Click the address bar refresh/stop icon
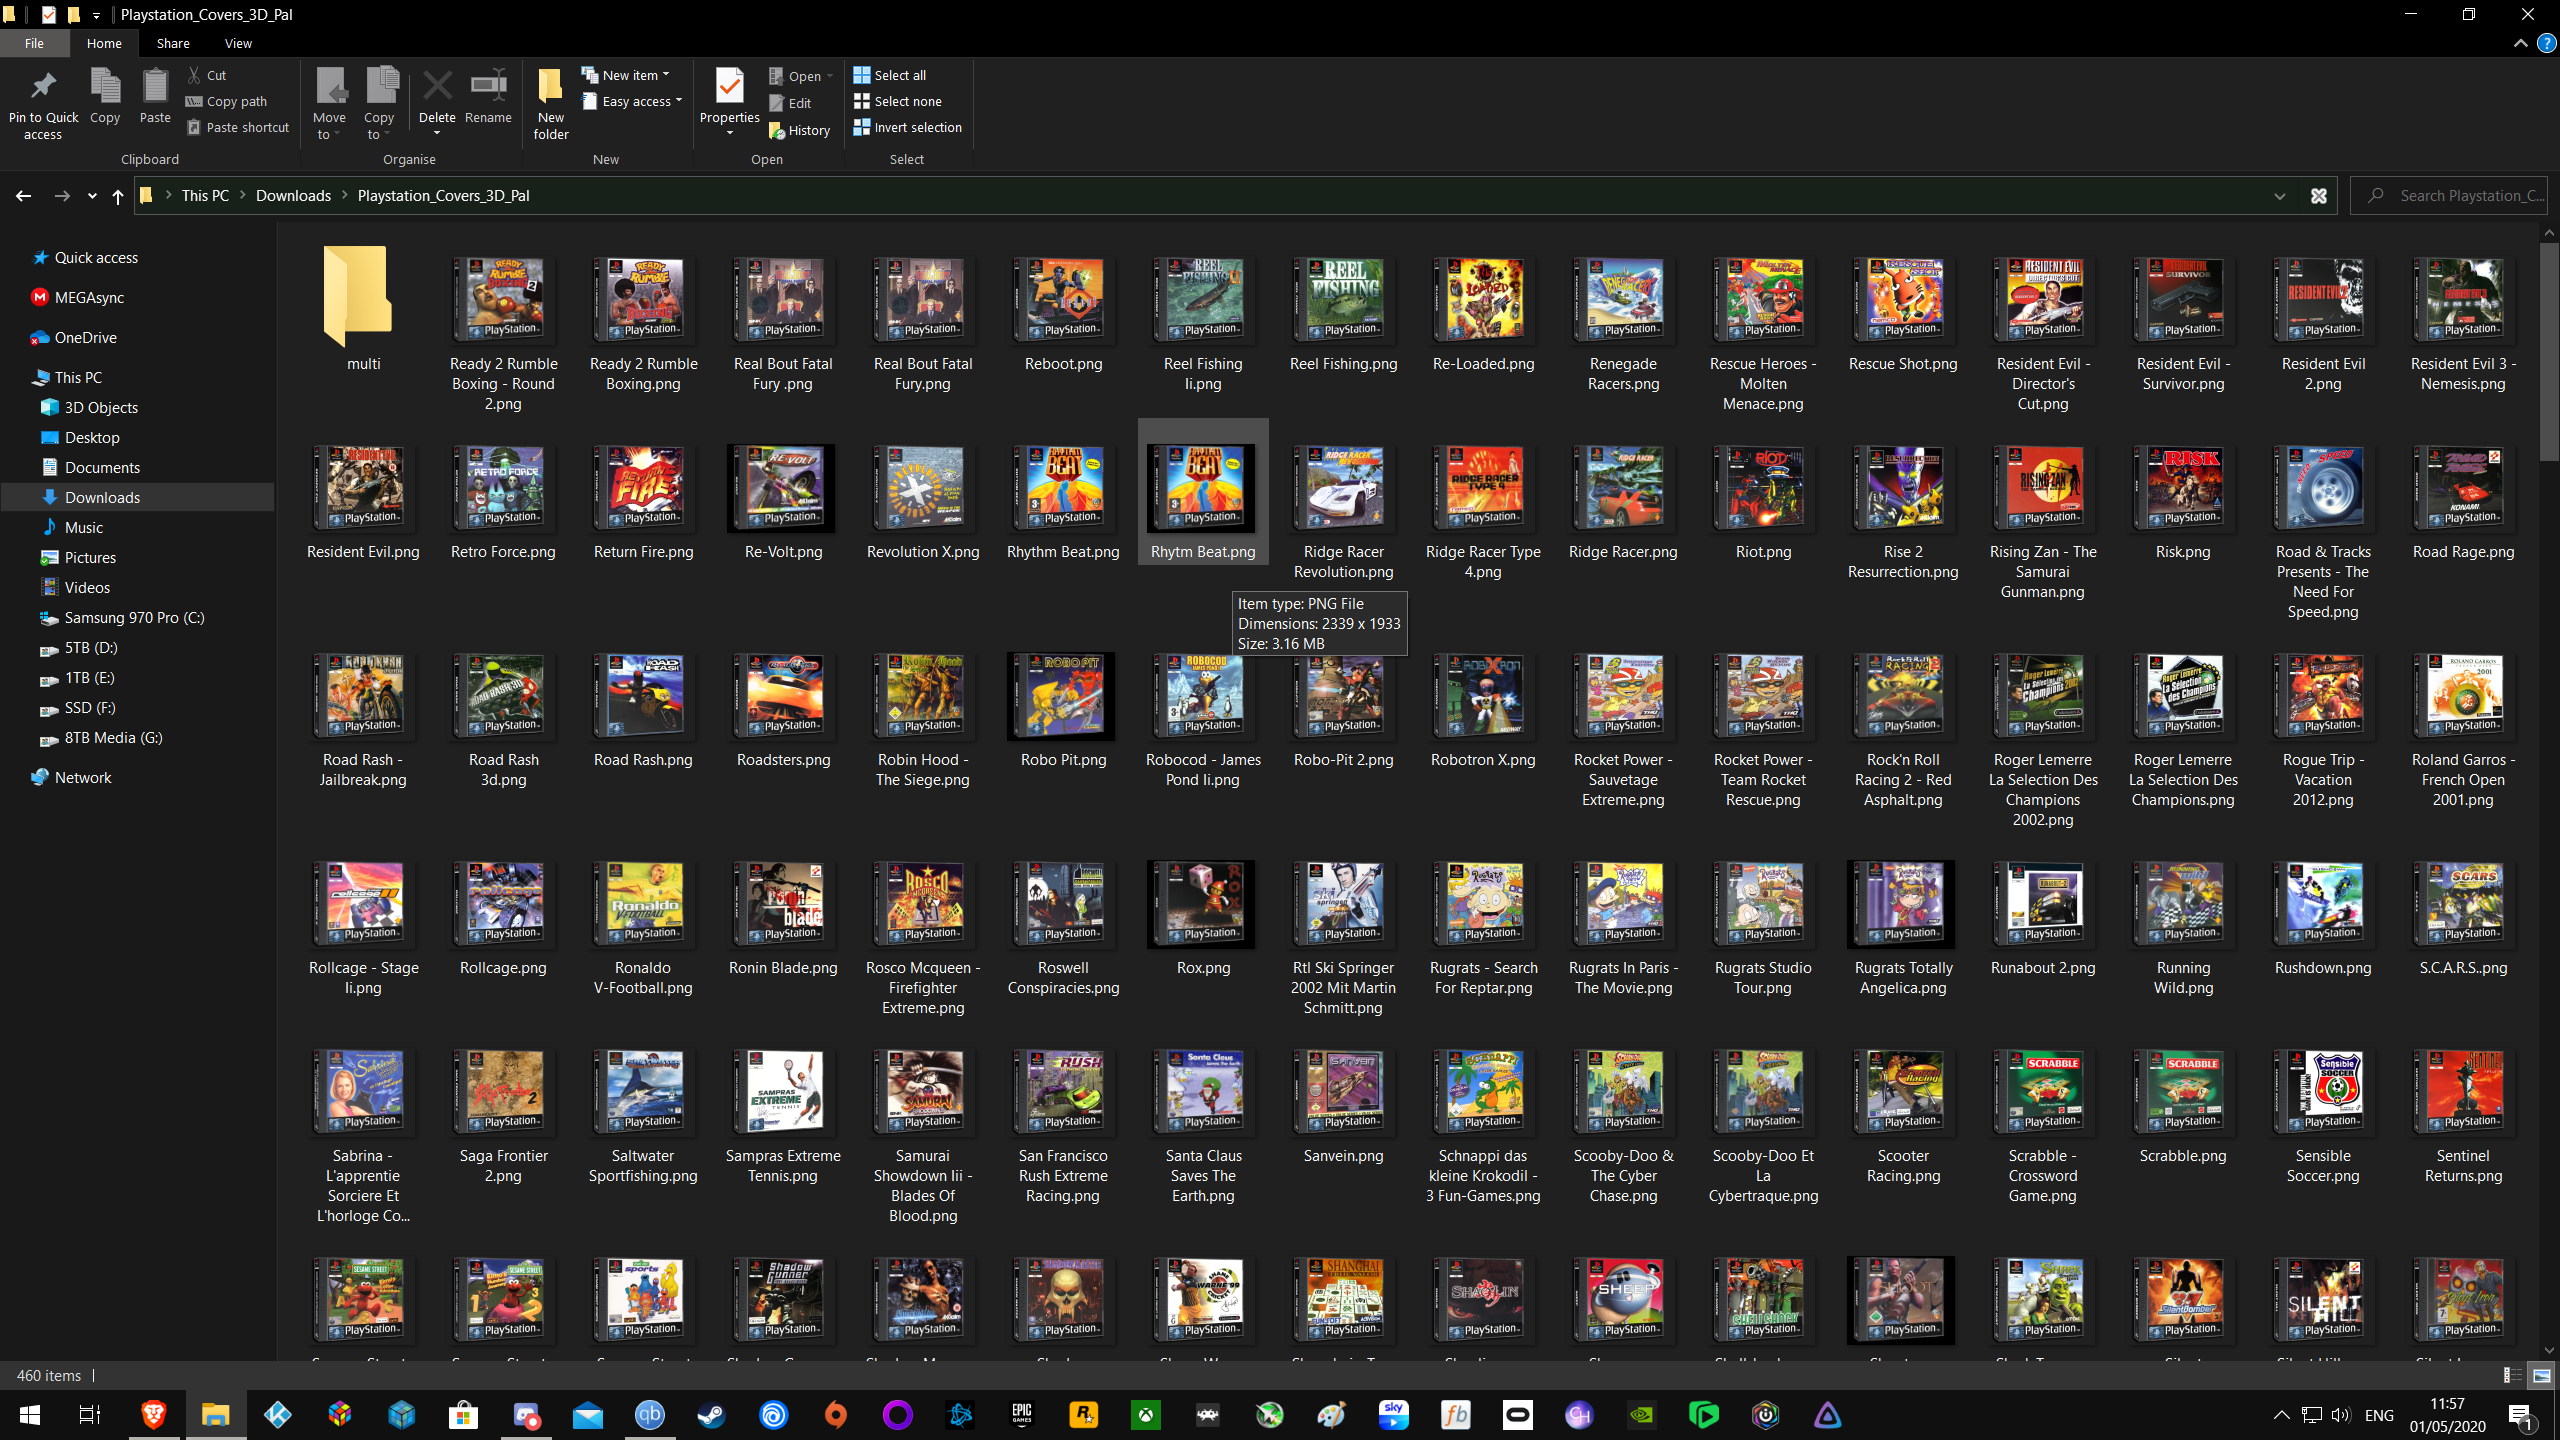 (x=2319, y=196)
